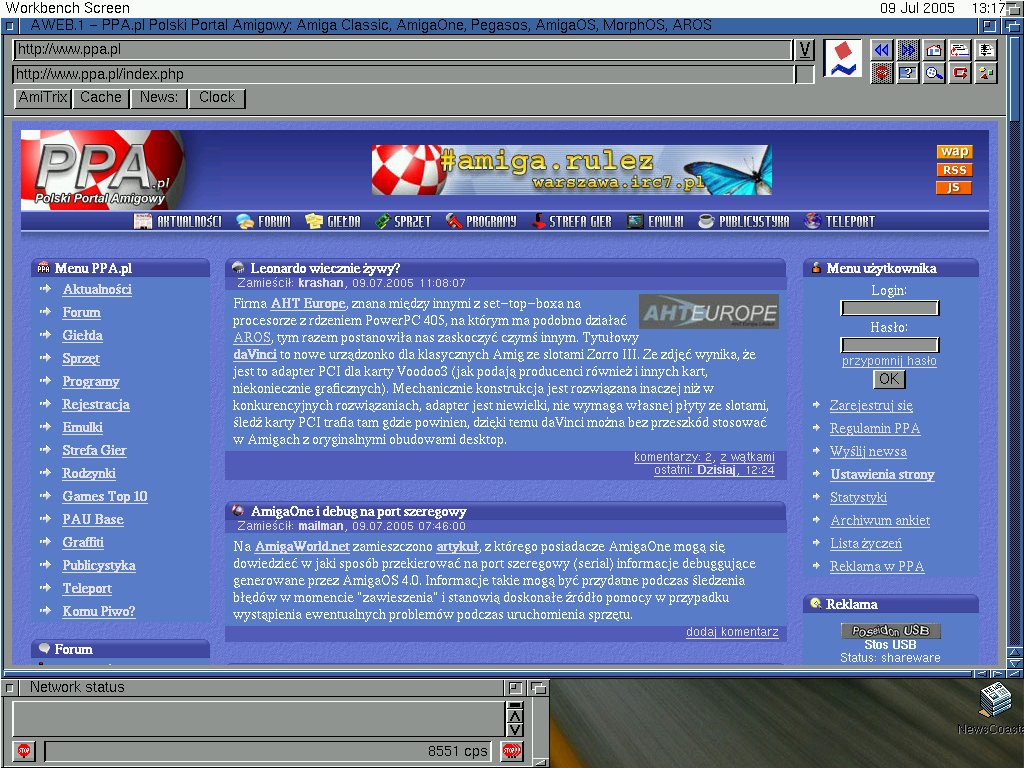Click the #amiga.rulez banner image

571,170
